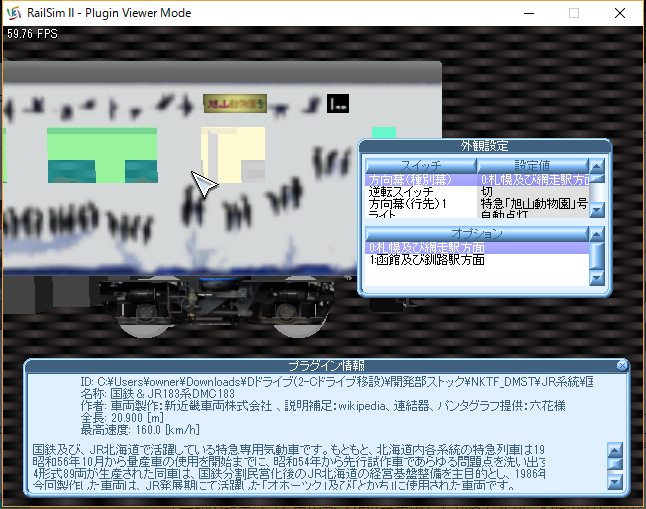The image size is (646, 509).
Task: Click the plugin ID path line
Action: (337, 382)
